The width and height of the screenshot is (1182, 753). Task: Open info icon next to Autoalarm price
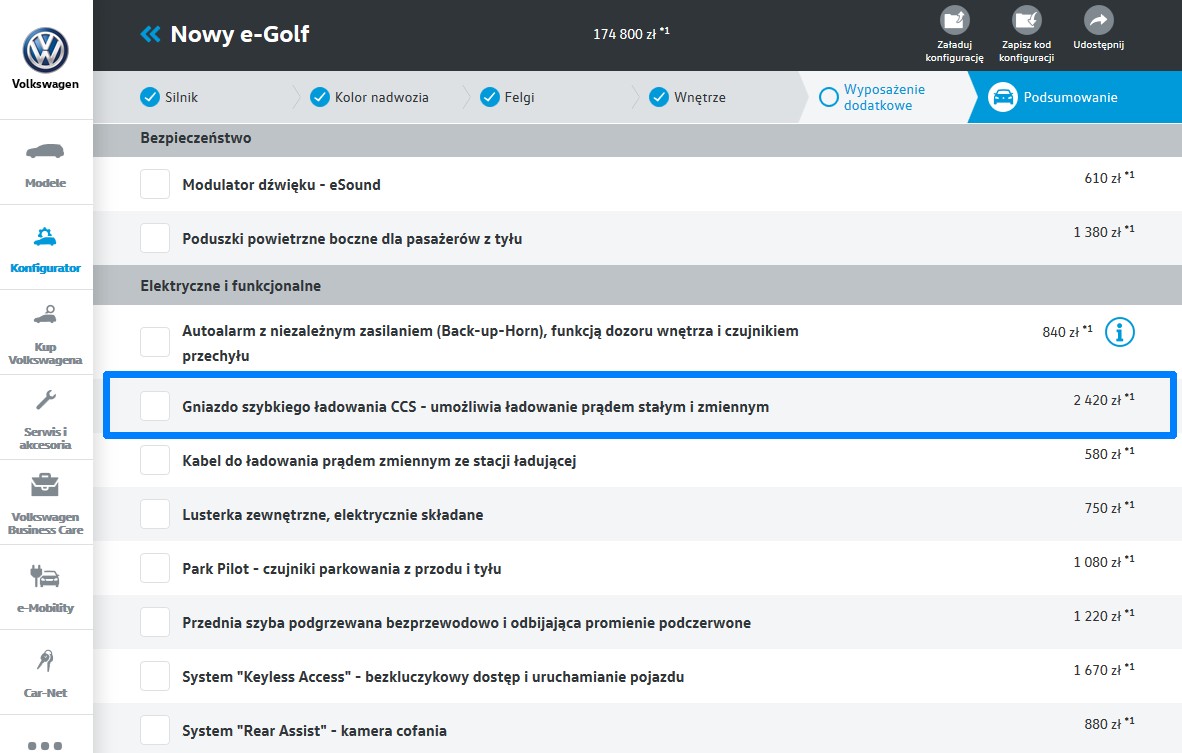[1119, 332]
